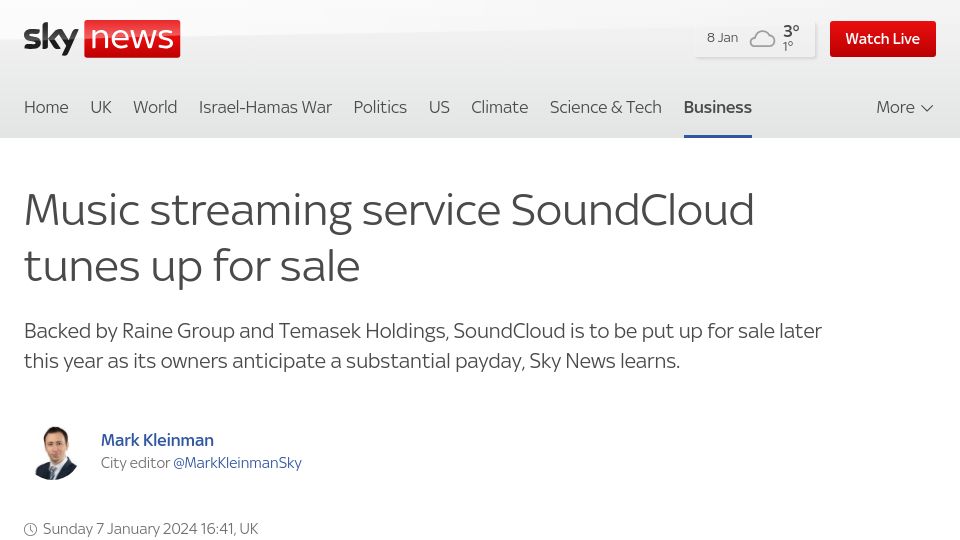Open the @MarkKleinmanSky Twitter link

238,463
